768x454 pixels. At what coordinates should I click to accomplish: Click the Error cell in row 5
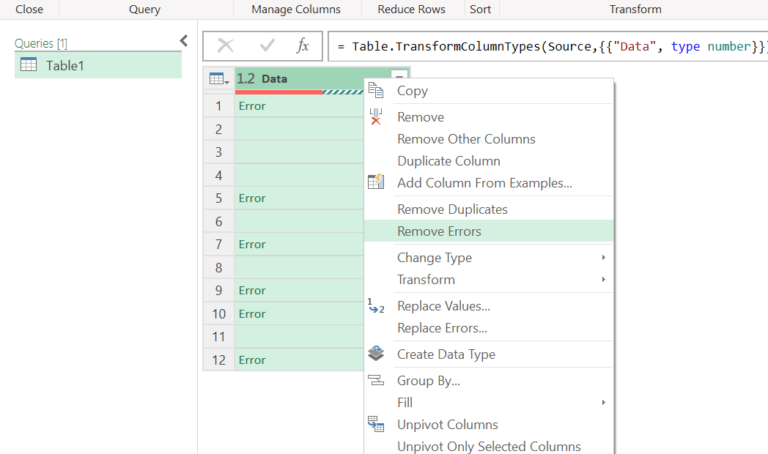point(299,198)
